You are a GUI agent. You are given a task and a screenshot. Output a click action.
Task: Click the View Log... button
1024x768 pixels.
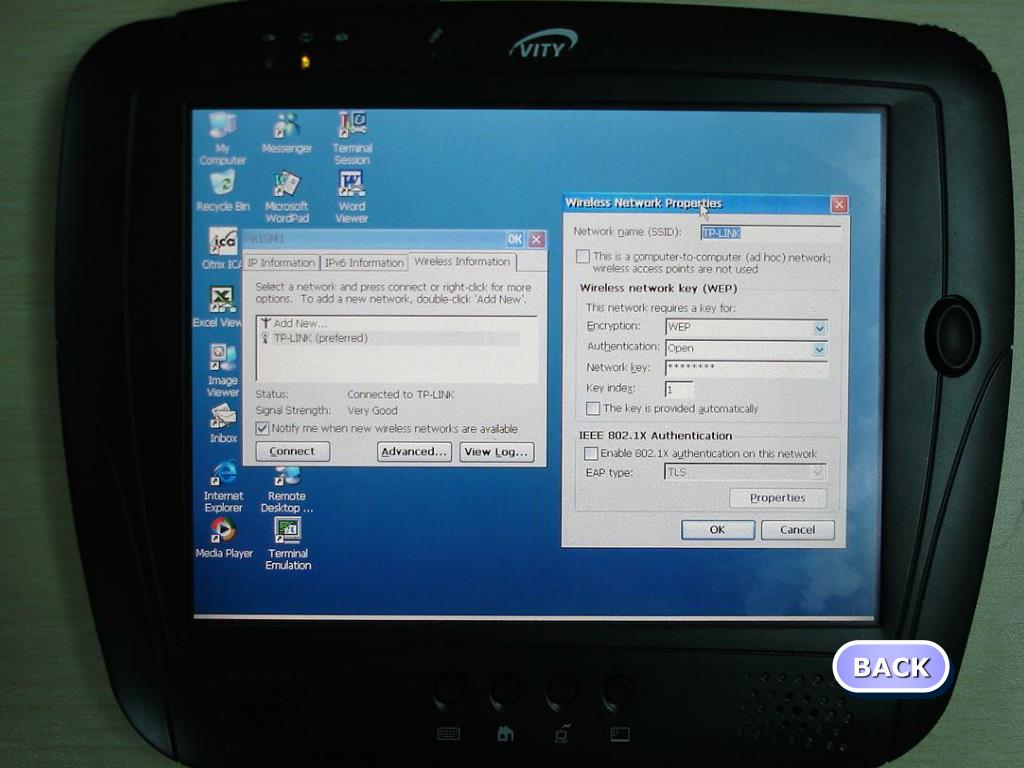pyautogui.click(x=496, y=452)
